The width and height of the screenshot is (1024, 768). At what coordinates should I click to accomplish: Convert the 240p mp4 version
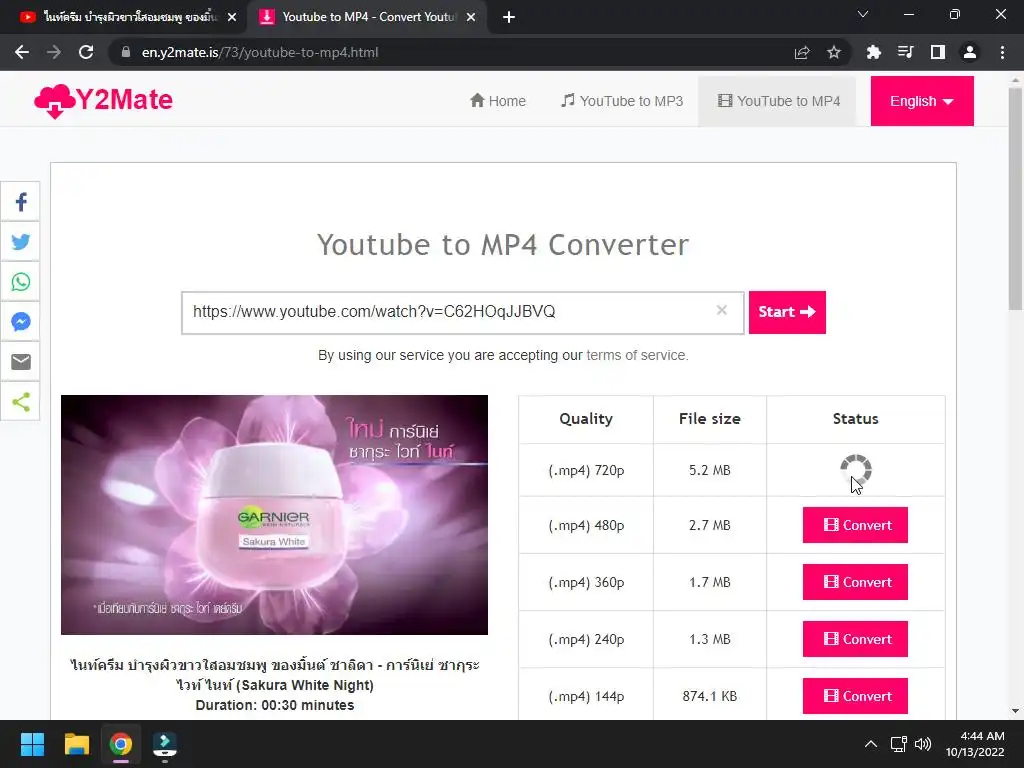[855, 639]
